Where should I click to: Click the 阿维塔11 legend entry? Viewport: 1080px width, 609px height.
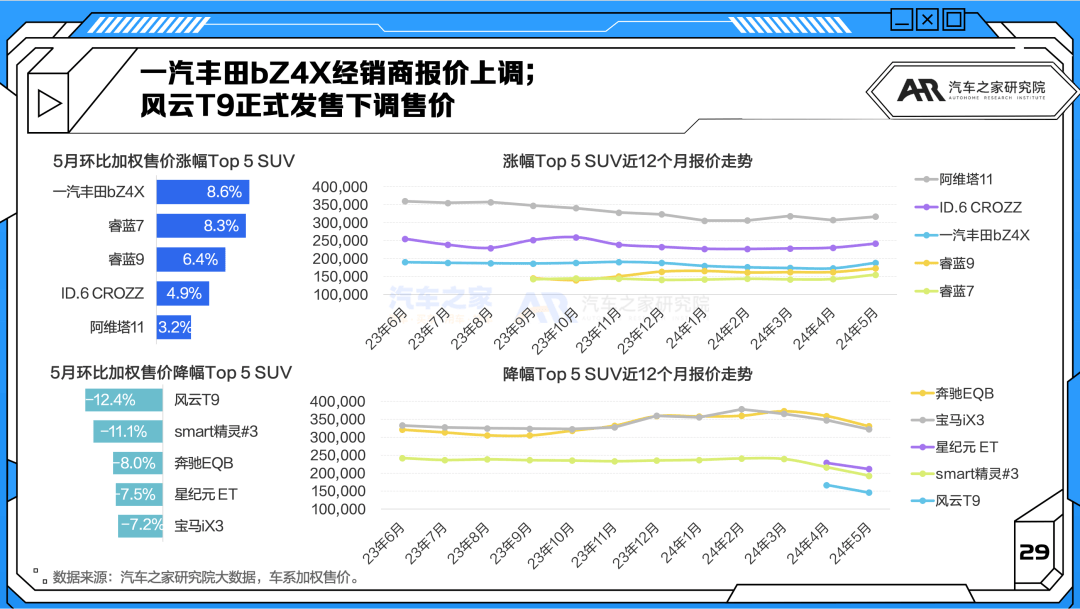click(954, 180)
